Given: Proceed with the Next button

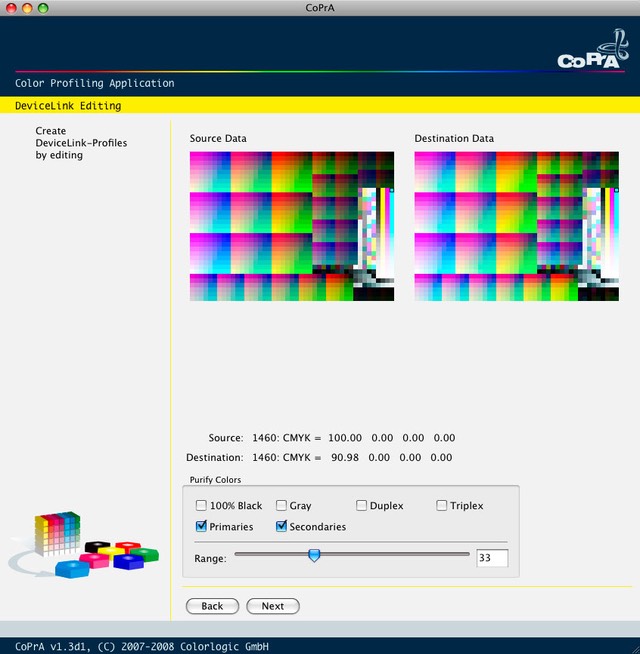Looking at the screenshot, I should pos(273,606).
